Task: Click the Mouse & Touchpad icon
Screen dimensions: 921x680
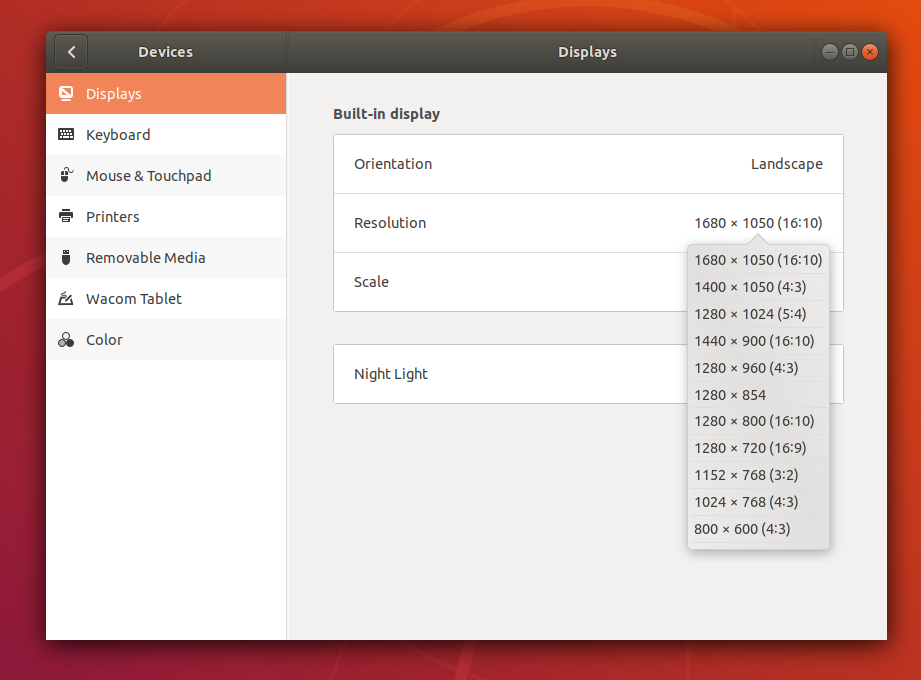Action: (66, 175)
